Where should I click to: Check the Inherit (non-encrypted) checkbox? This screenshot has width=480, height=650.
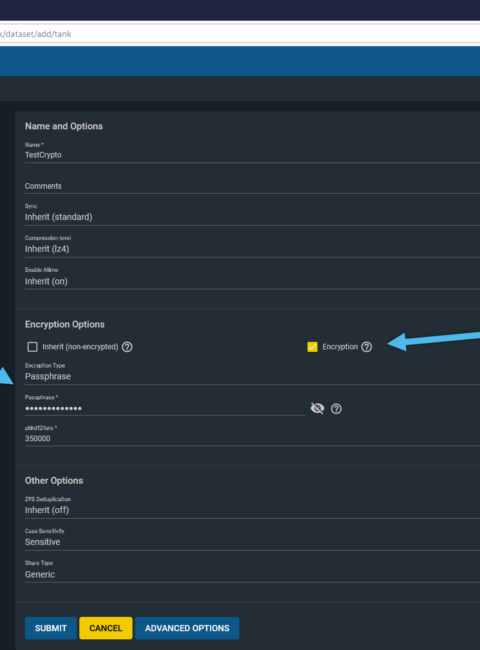pyautogui.click(x=32, y=347)
